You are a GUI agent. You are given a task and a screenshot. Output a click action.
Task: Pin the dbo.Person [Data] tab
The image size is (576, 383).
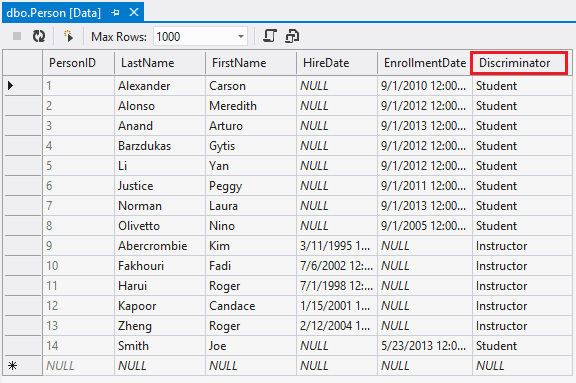click(115, 13)
